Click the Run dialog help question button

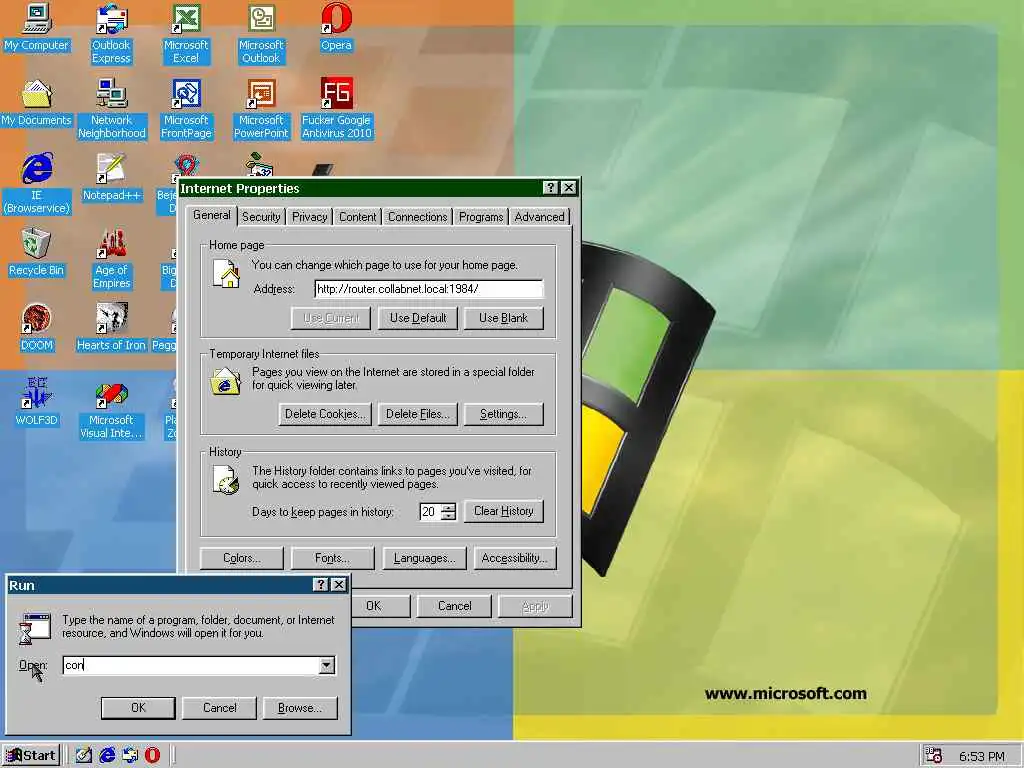tap(320, 584)
